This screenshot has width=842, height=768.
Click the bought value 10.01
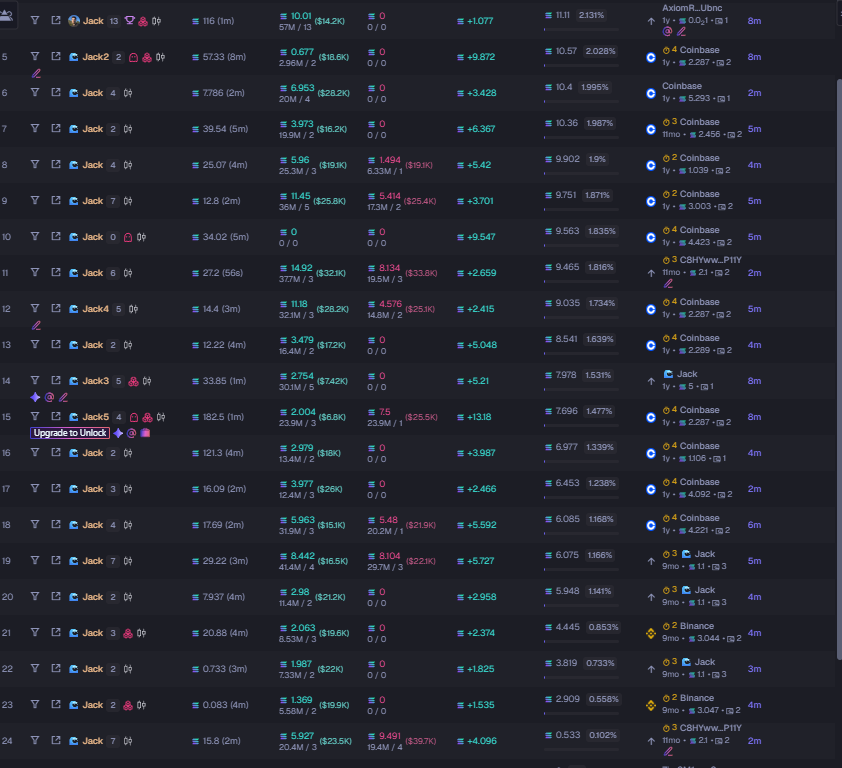(x=301, y=16)
